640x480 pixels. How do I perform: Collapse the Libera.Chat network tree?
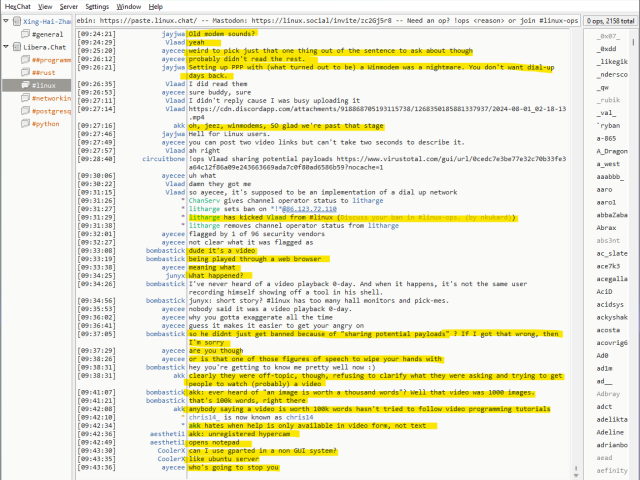(x=5, y=47)
